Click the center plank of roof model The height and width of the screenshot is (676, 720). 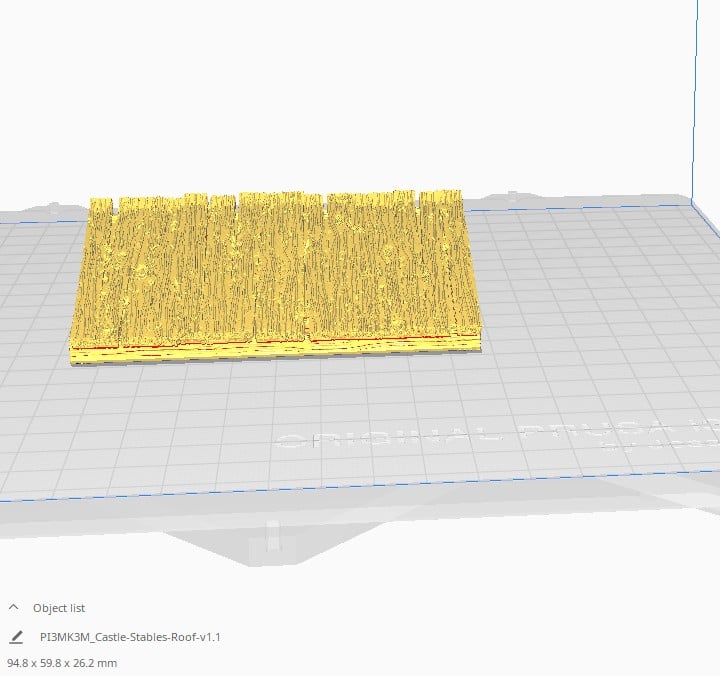pos(280,266)
